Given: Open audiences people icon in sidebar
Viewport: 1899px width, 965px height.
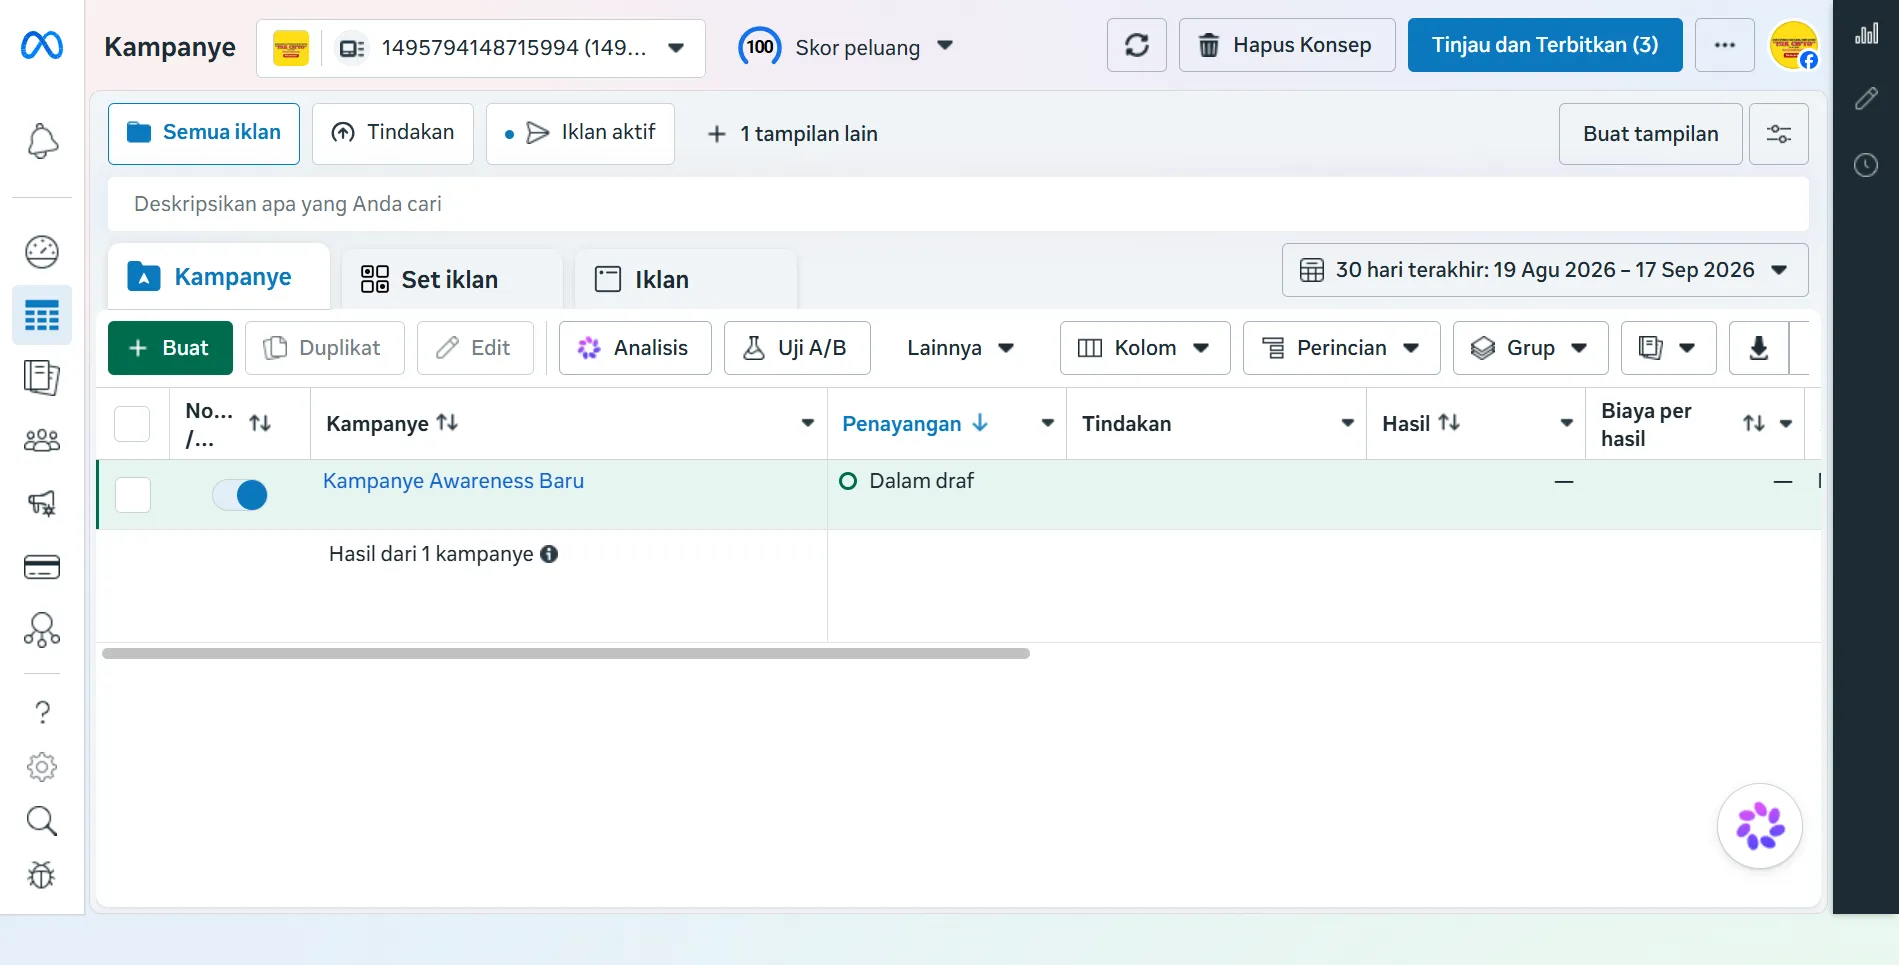Looking at the screenshot, I should tap(42, 440).
